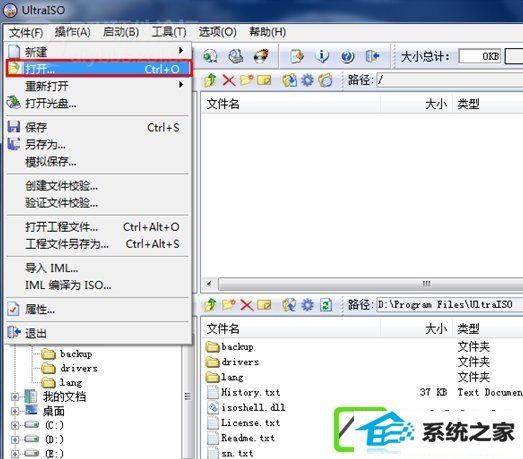The image size is (523, 459).
Task: Go up one level in the image pane
Action: [210, 80]
